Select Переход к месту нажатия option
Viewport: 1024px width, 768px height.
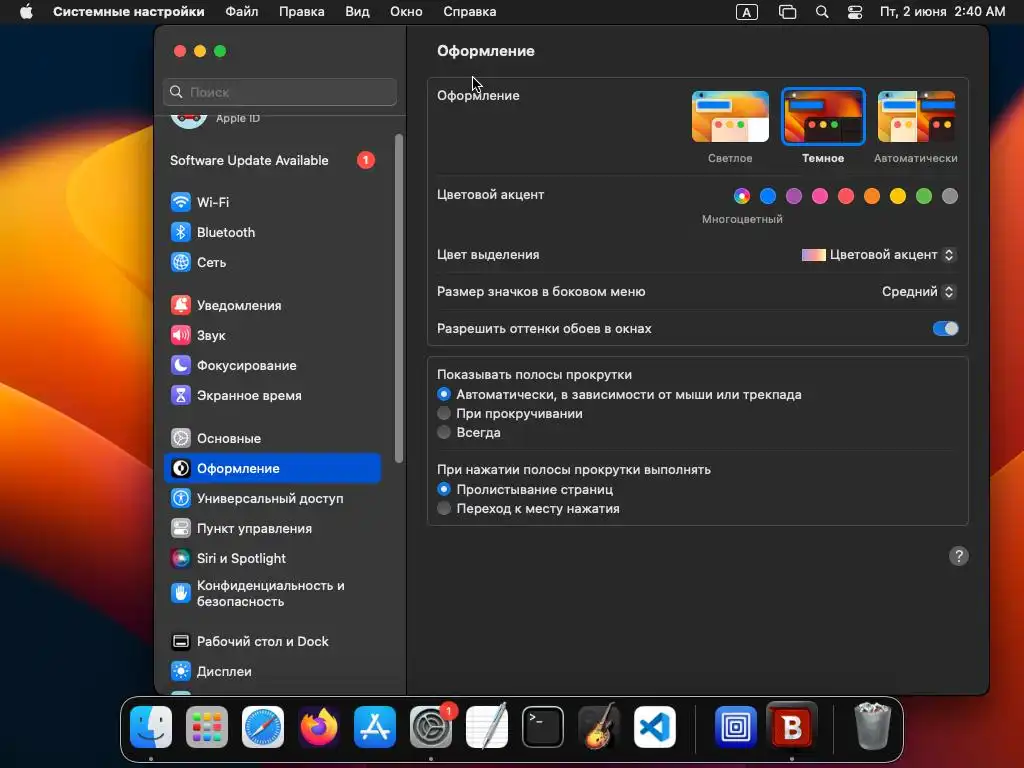click(x=443, y=508)
